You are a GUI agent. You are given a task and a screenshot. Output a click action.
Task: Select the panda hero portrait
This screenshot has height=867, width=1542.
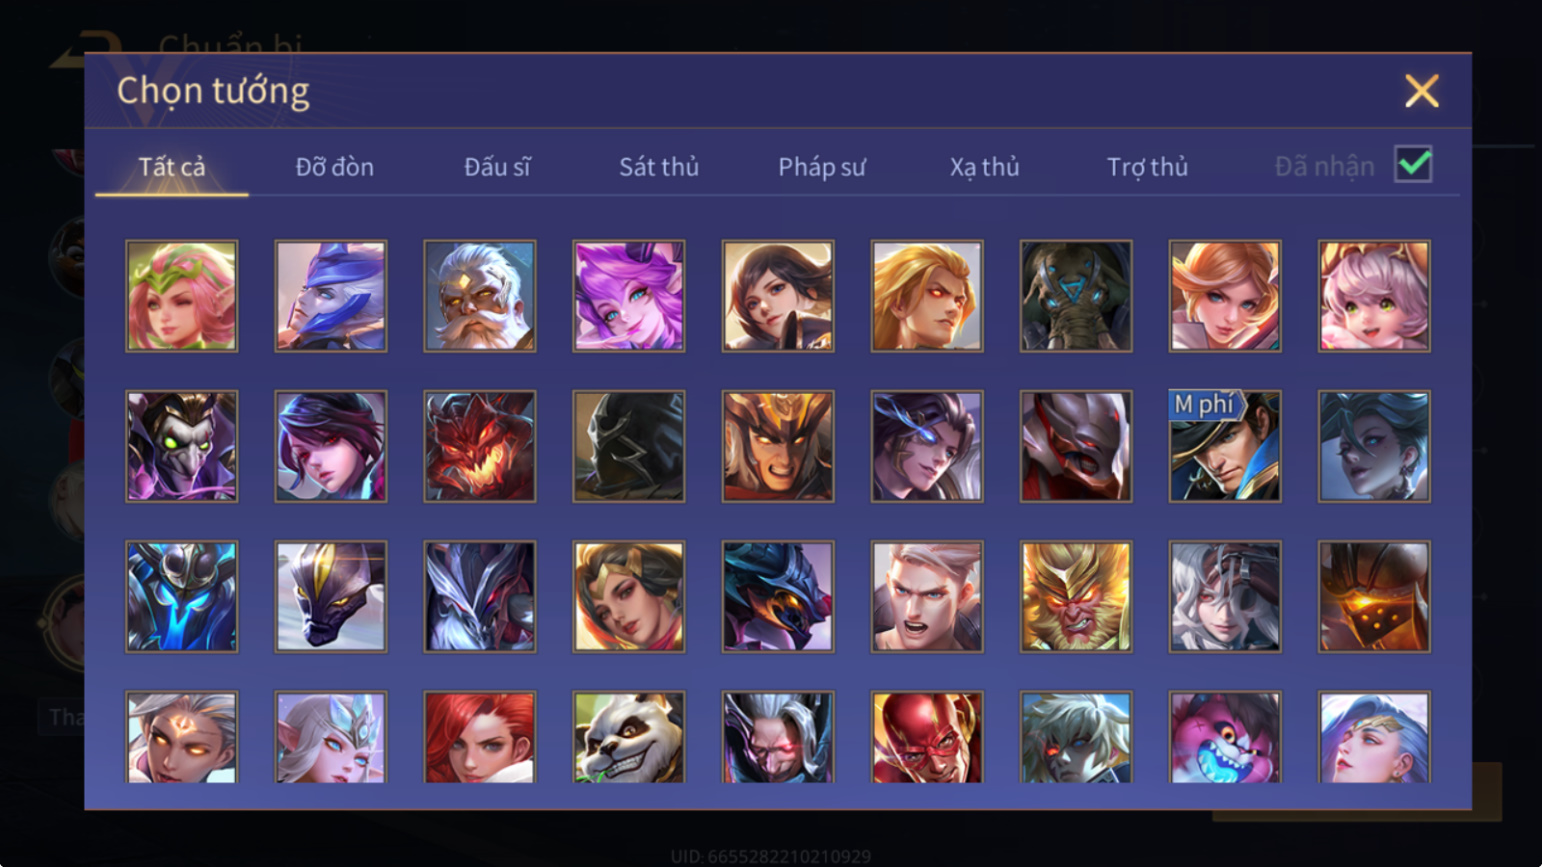point(629,737)
